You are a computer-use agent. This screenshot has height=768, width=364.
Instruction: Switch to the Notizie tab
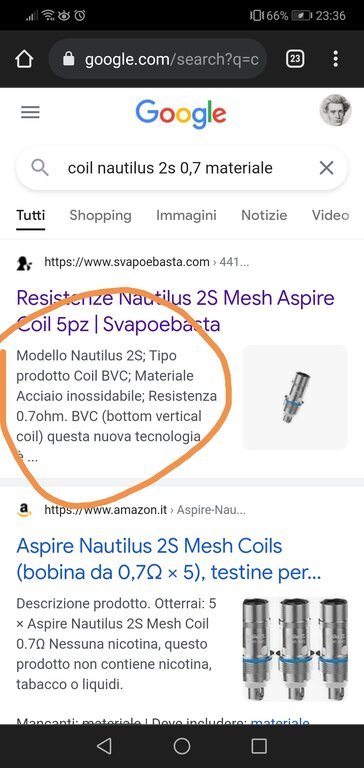[x=264, y=216]
